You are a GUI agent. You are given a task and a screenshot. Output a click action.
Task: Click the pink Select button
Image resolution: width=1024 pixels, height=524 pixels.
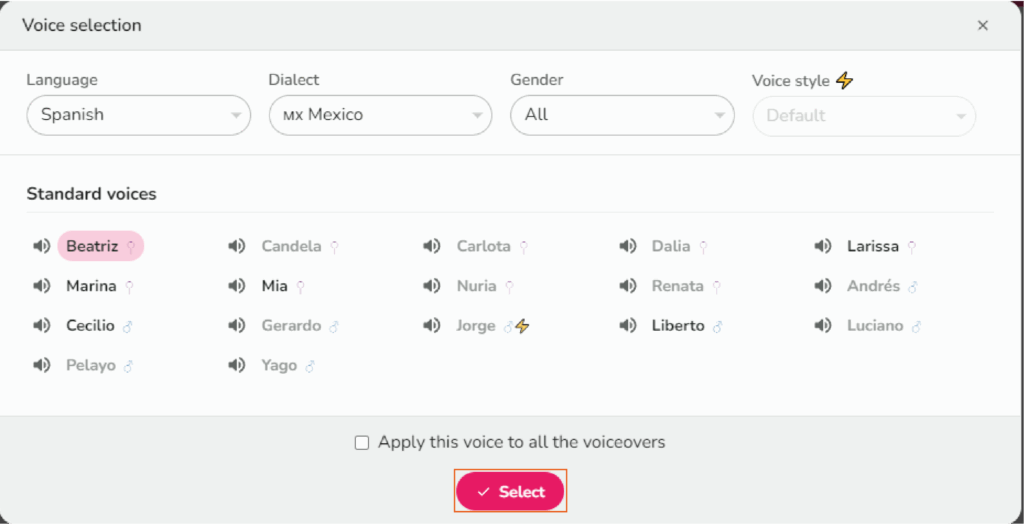coord(510,492)
